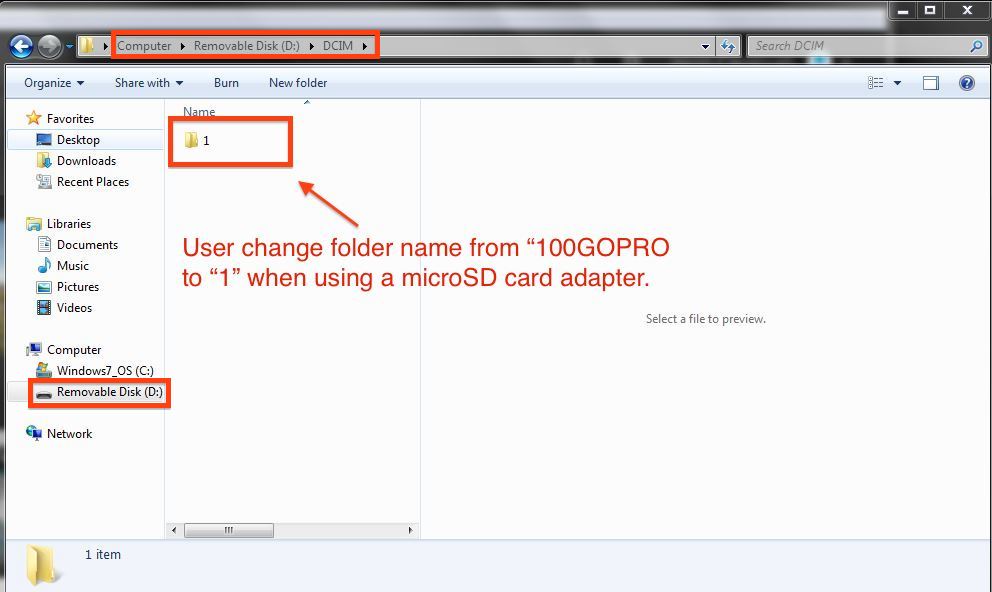
Task: Click the folder icon in the address bar
Action: 87,46
